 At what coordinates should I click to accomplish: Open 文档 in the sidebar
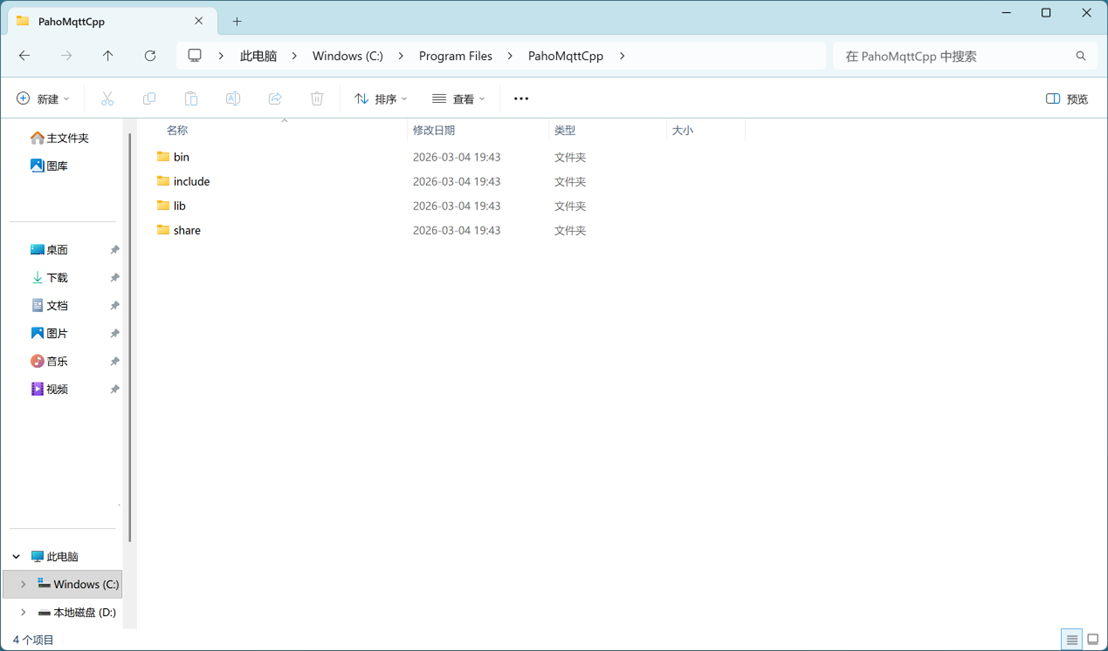click(49, 305)
